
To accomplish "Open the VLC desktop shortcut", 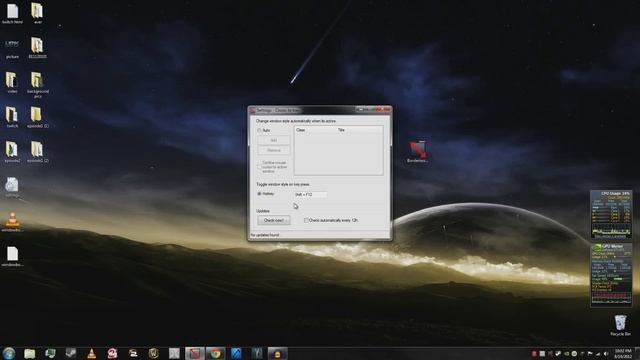I will pos(12,222).
